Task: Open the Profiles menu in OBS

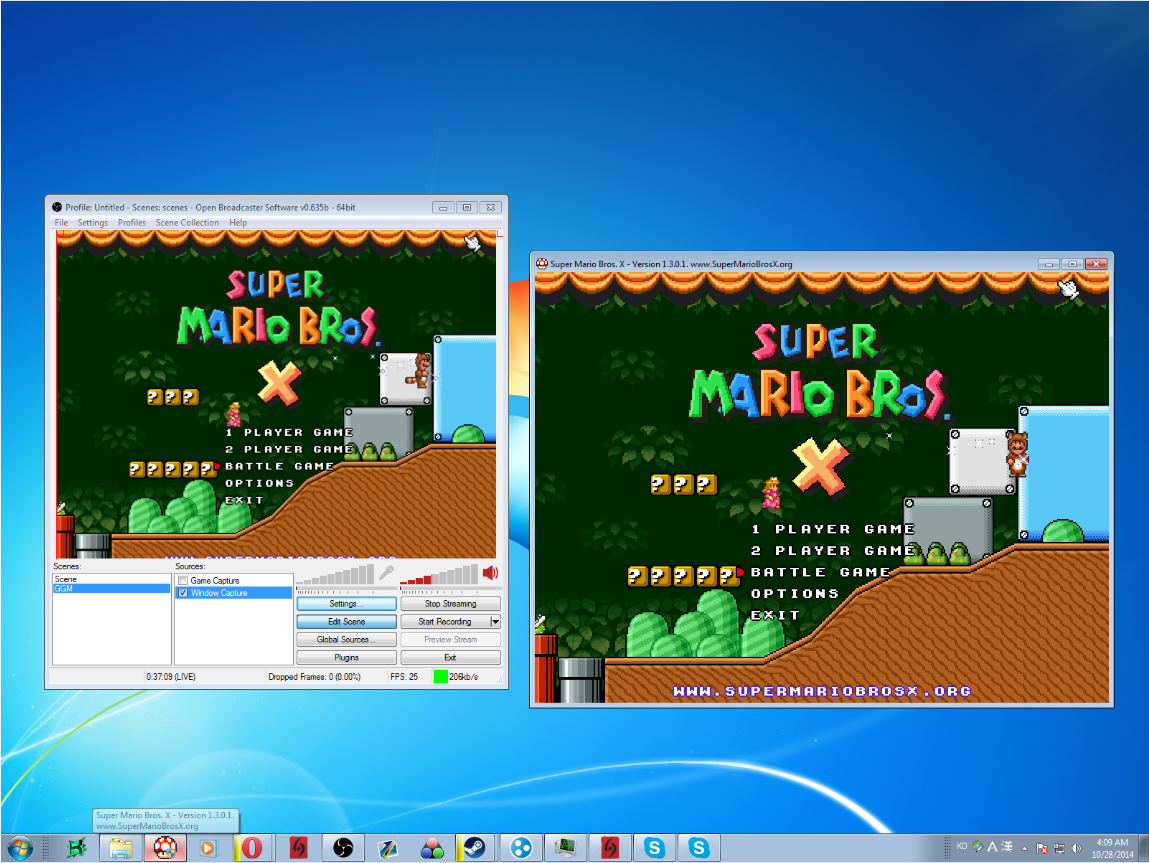Action: [x=132, y=223]
